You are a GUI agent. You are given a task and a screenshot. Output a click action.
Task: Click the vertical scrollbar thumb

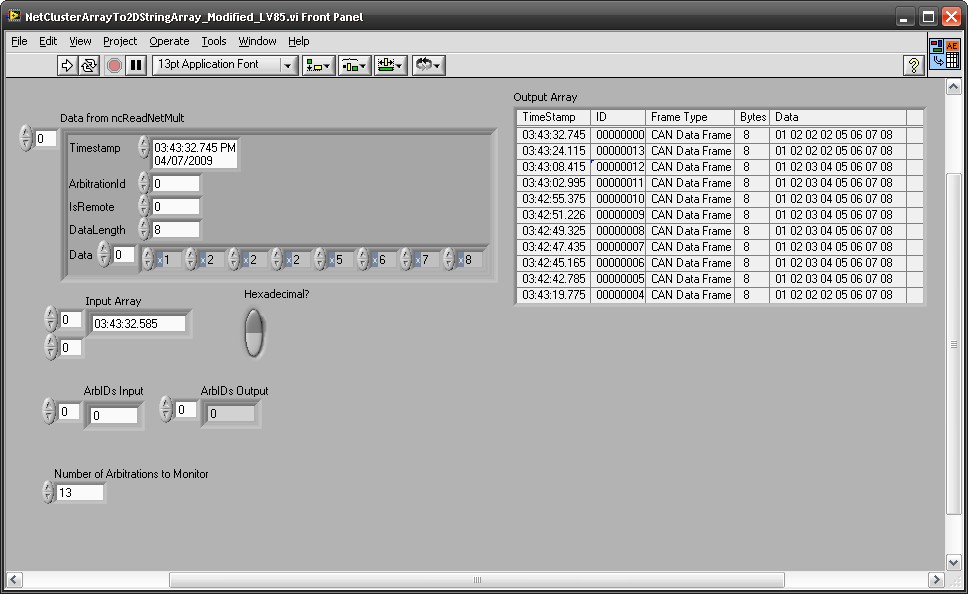tap(954, 345)
